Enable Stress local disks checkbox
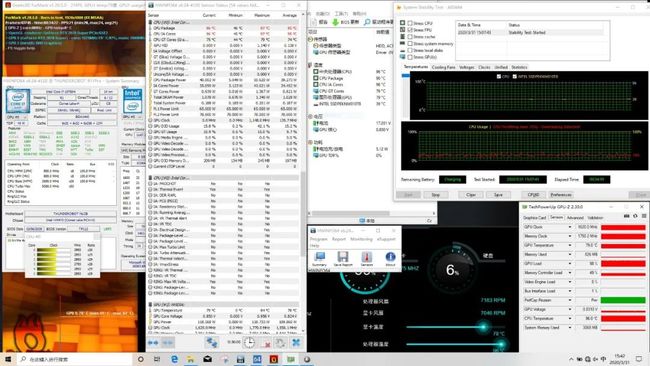 pos(410,50)
